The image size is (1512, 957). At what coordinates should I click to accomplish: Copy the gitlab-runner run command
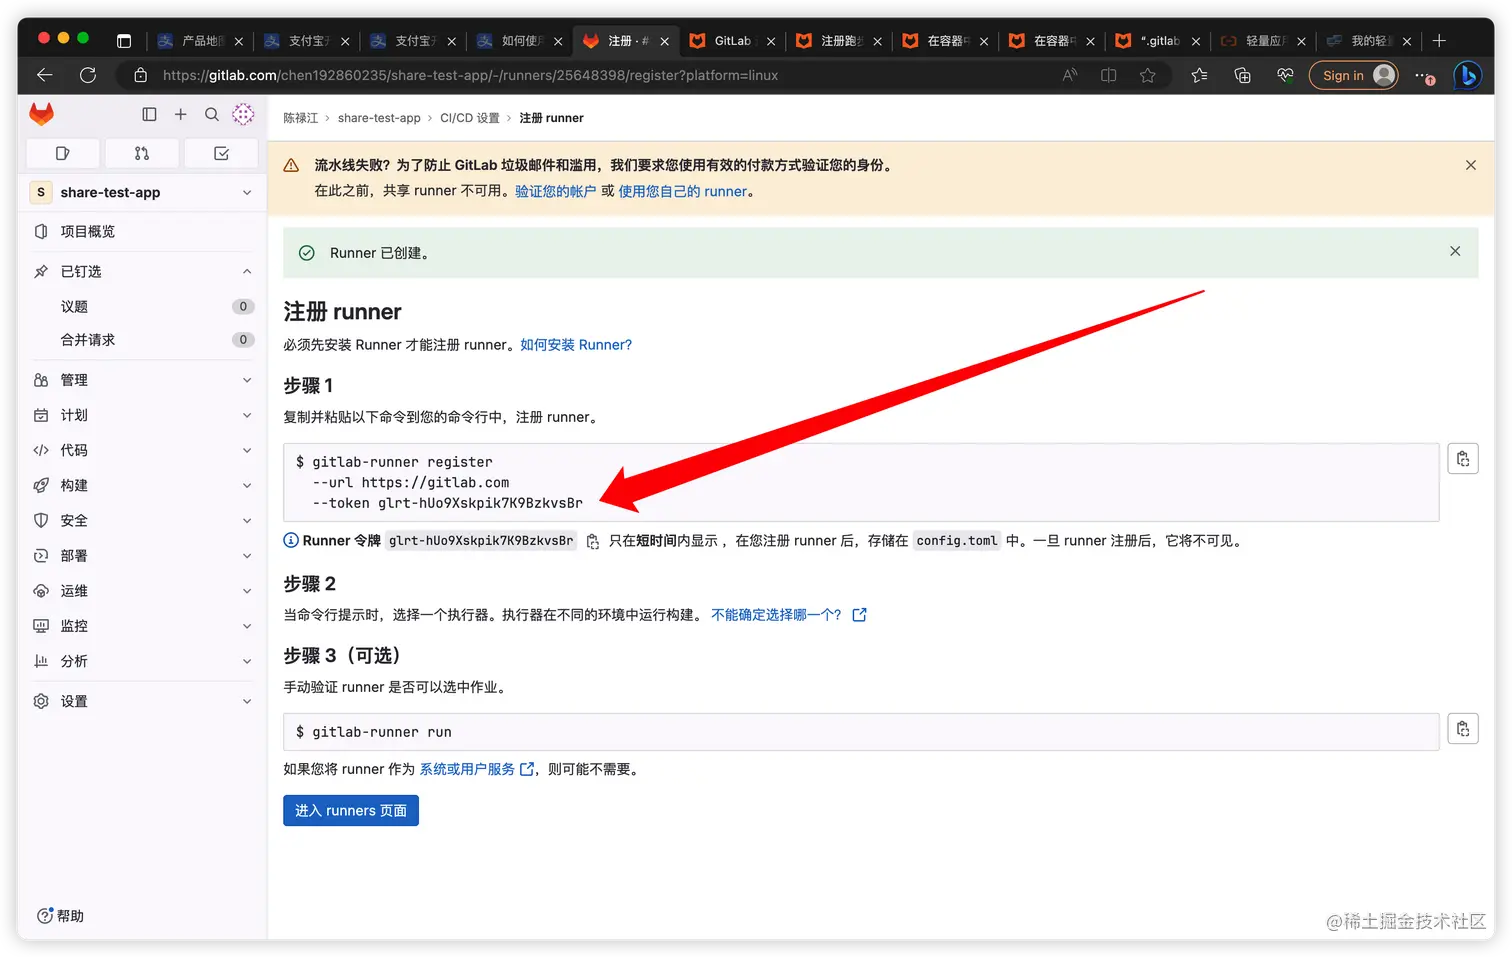point(1463,729)
